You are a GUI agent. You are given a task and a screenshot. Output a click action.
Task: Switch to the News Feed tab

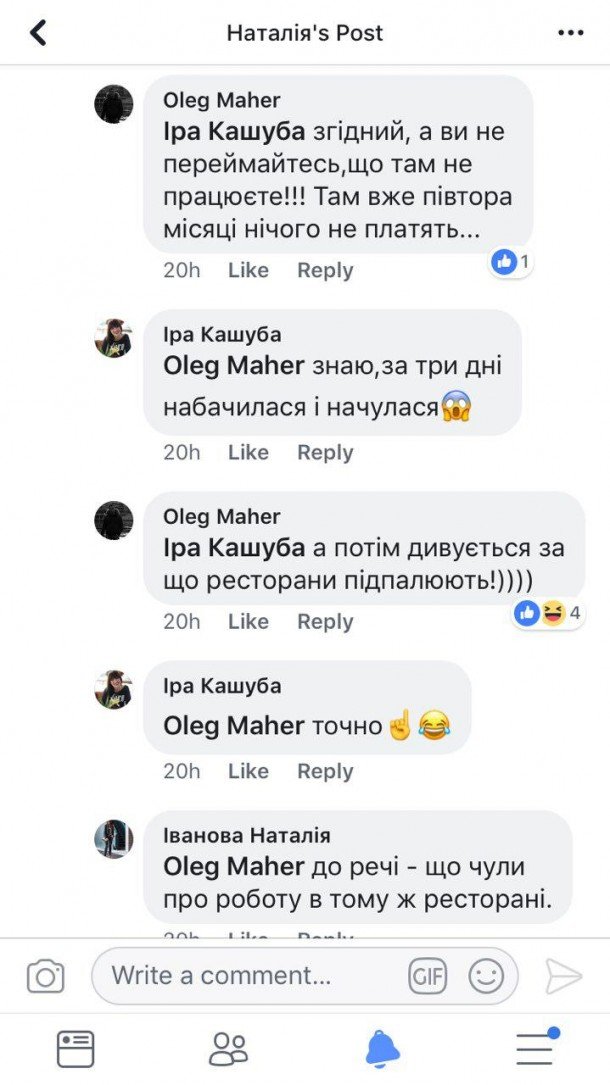pos(76,1048)
